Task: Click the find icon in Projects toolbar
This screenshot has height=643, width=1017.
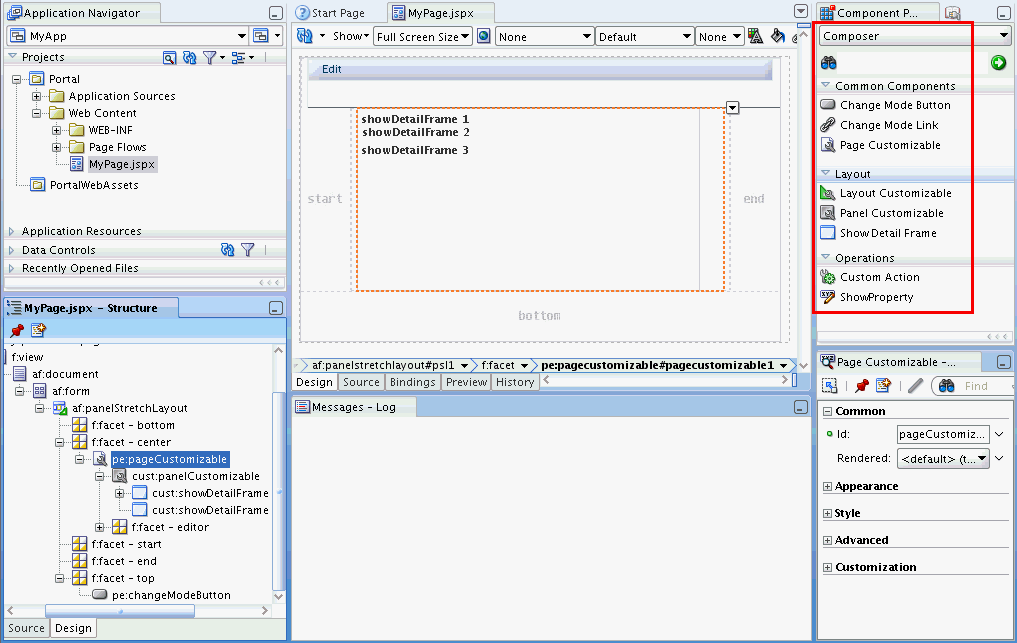Action: [169, 58]
